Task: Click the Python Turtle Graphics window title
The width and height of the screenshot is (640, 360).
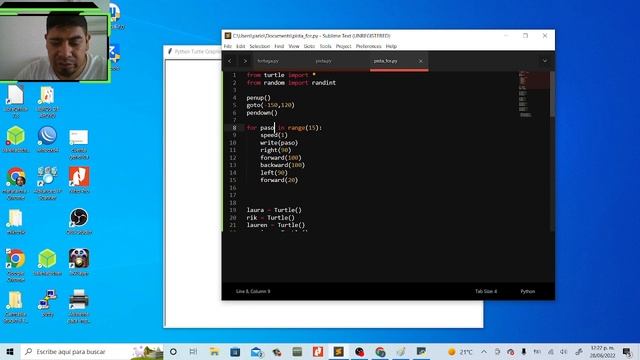Action: point(198,51)
